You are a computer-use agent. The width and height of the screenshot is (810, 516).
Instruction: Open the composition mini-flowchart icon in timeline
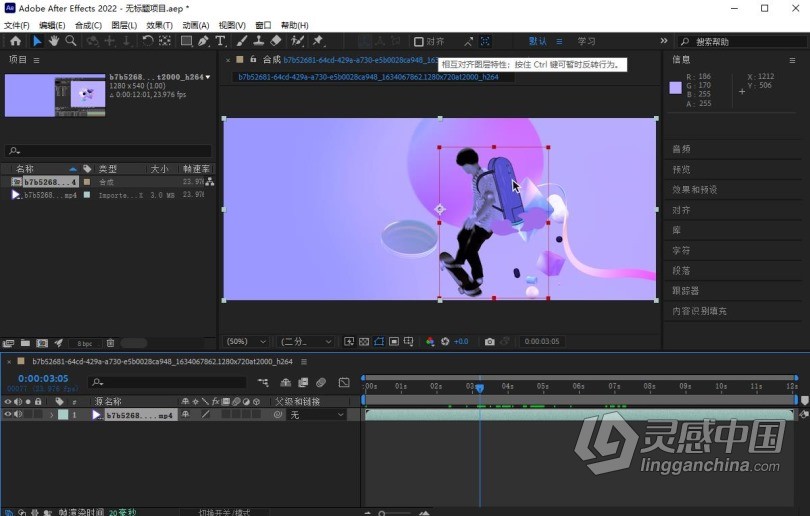point(263,383)
